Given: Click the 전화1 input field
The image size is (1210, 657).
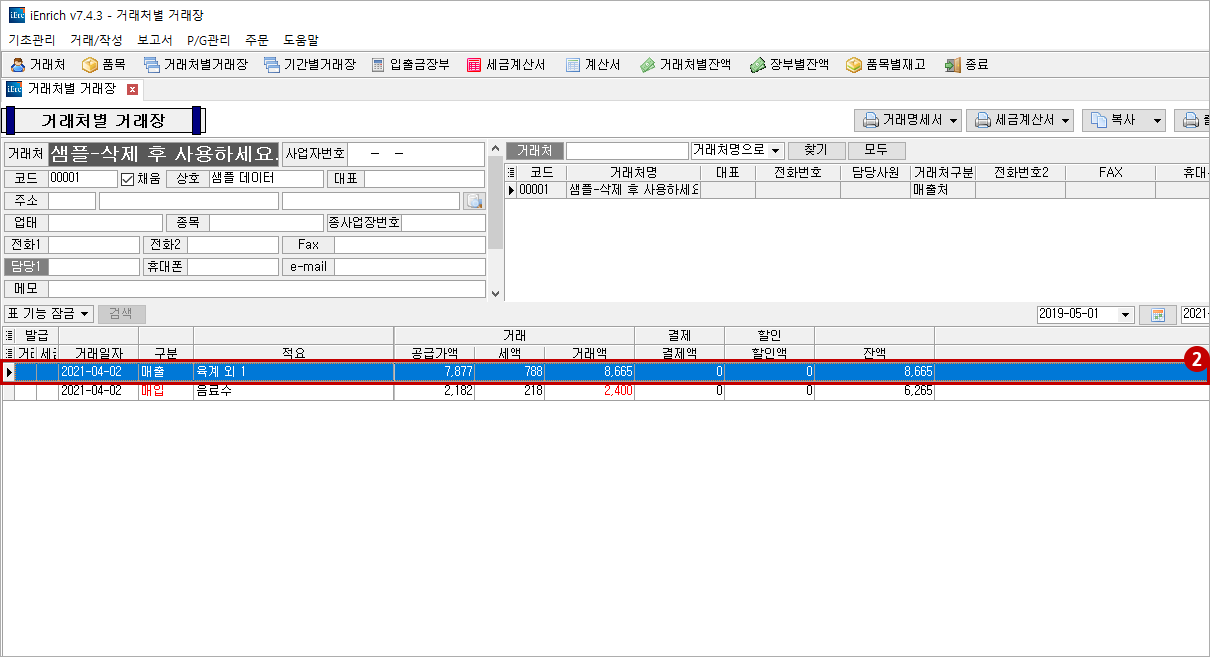Looking at the screenshot, I should coord(94,245).
